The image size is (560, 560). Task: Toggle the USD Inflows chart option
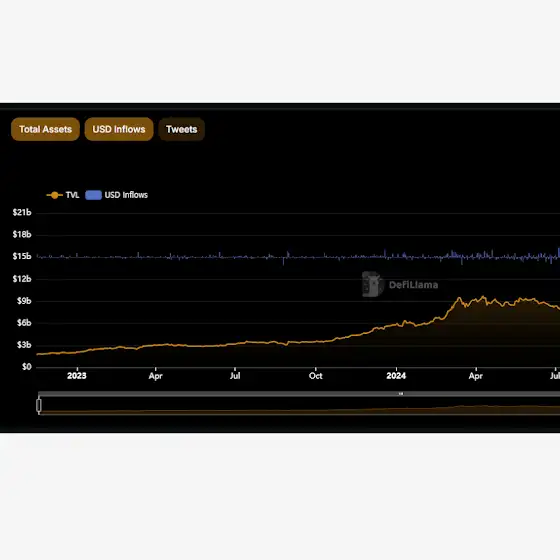119,129
